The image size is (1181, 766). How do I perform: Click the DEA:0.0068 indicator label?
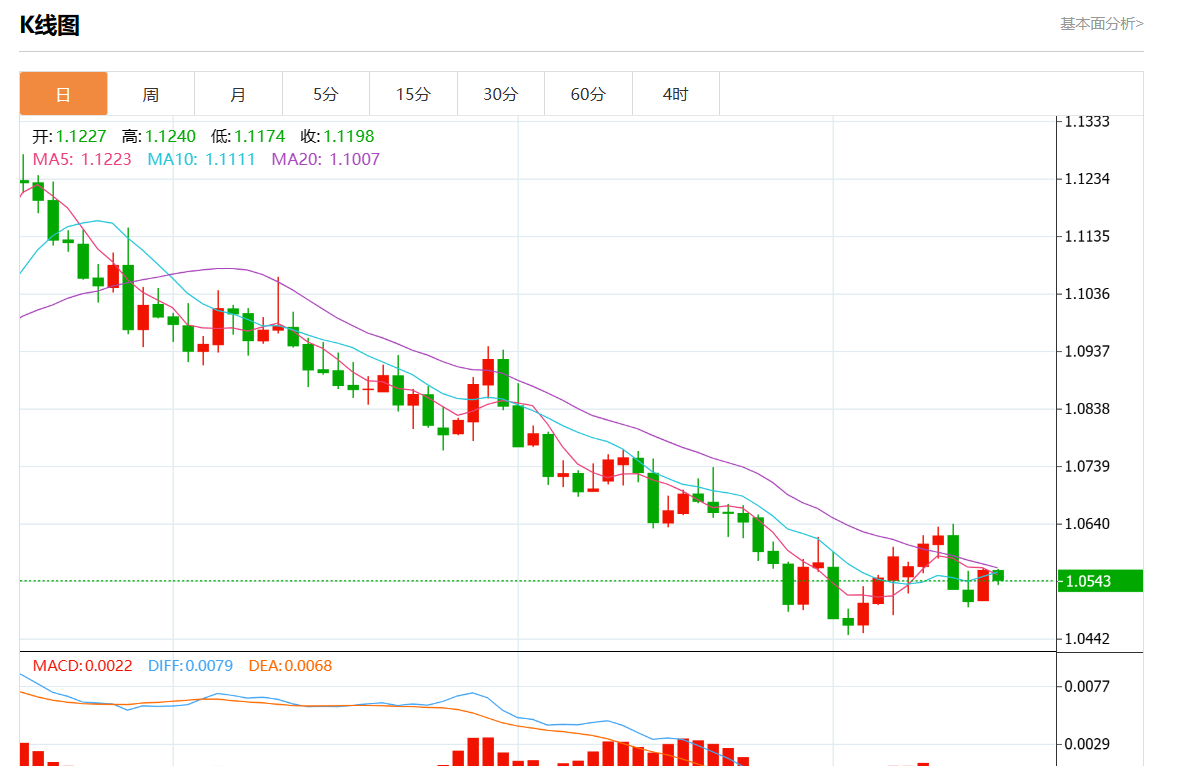point(290,666)
